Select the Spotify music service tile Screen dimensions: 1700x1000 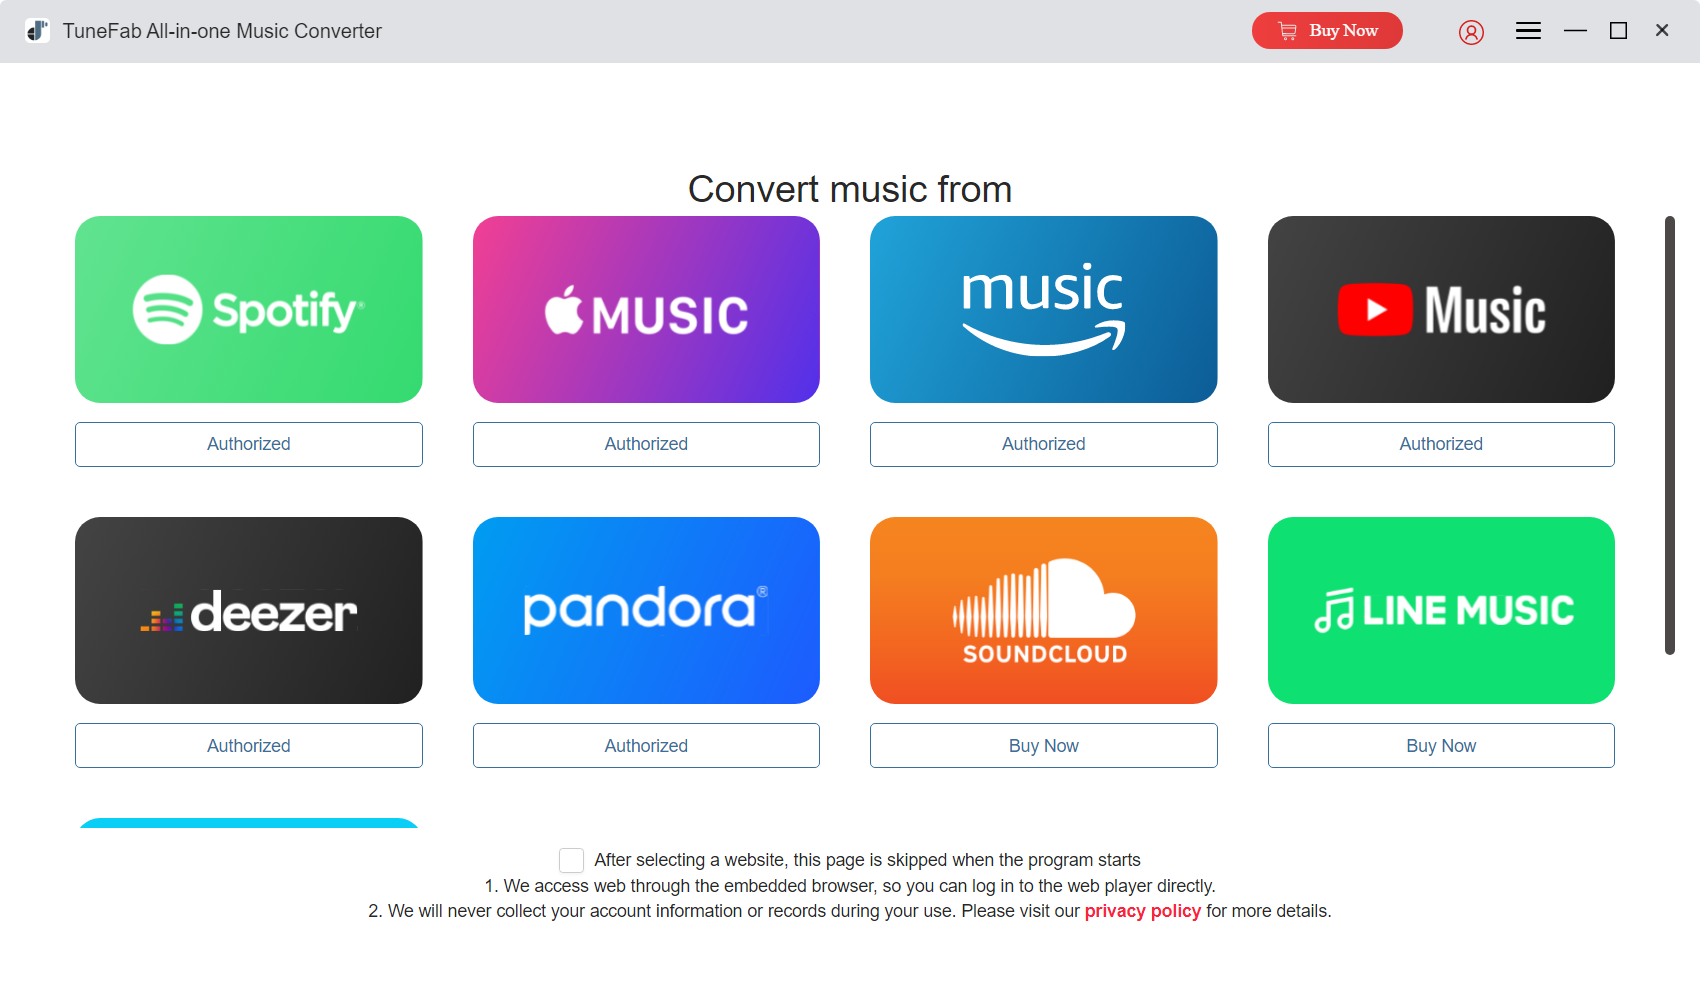point(248,309)
